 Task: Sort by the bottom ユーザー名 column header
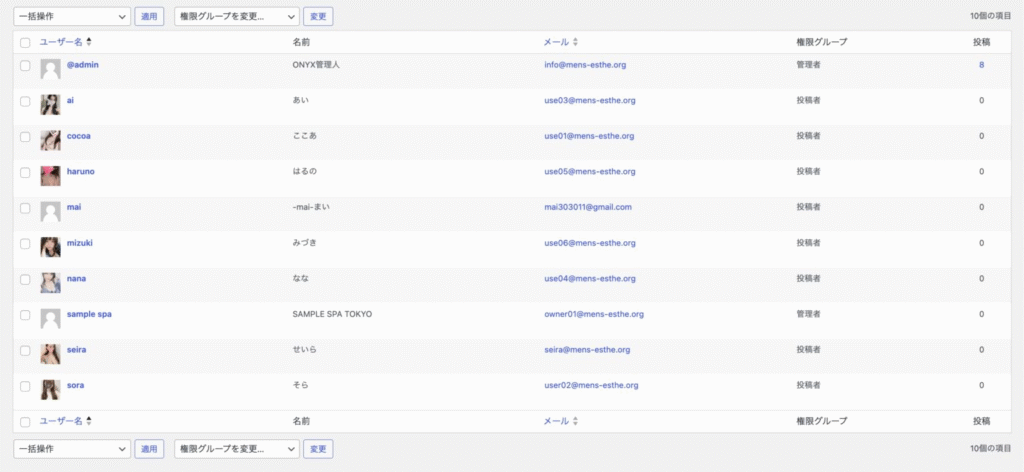click(x=61, y=422)
